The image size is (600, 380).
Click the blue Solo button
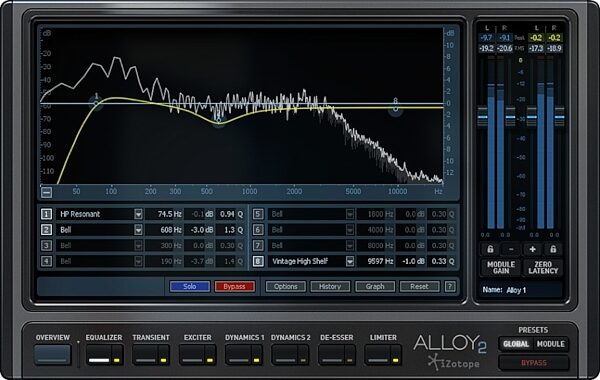pos(190,286)
